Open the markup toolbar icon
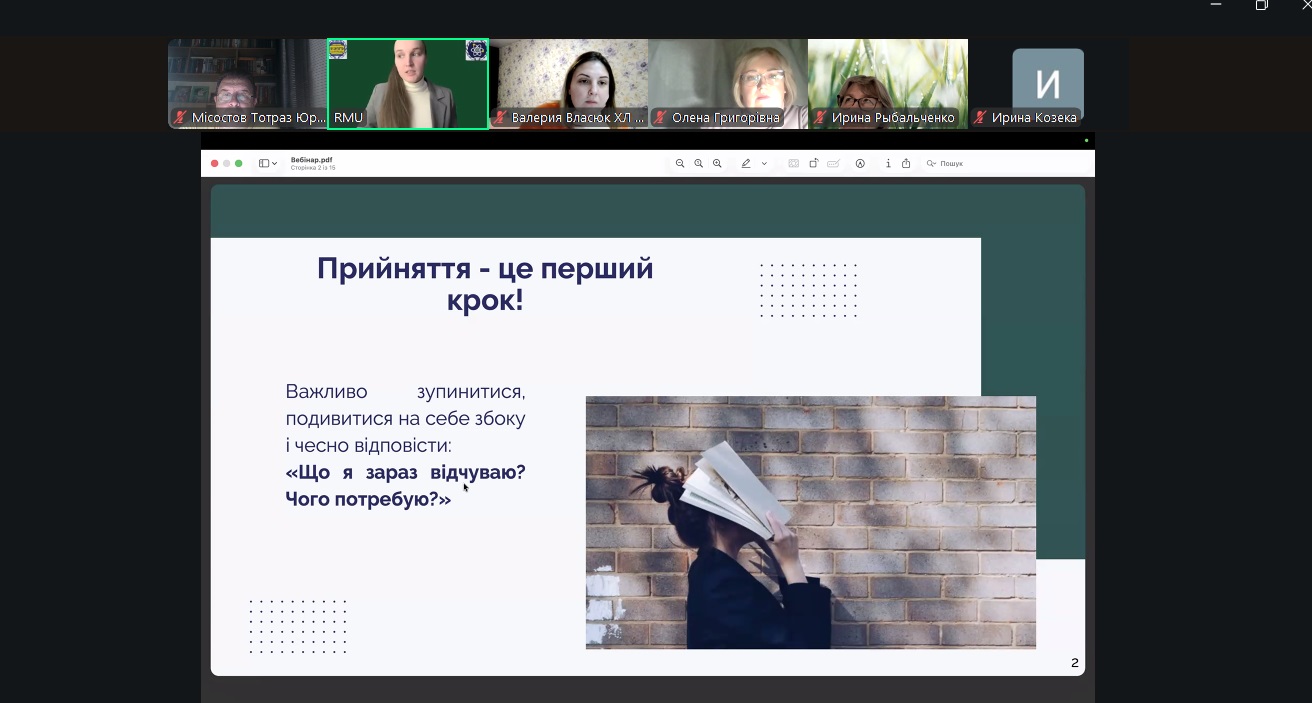 pyautogui.click(x=860, y=163)
